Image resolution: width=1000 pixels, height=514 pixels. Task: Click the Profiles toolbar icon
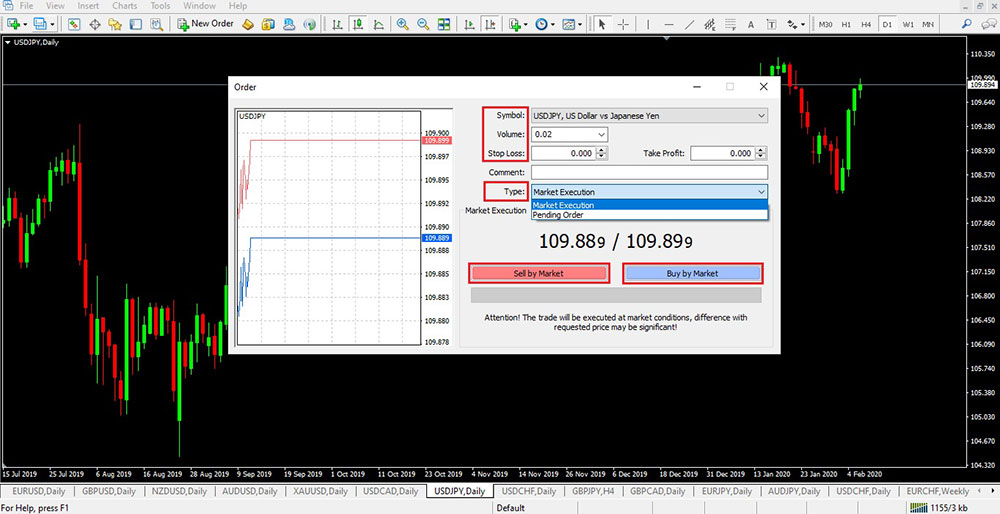[41, 24]
